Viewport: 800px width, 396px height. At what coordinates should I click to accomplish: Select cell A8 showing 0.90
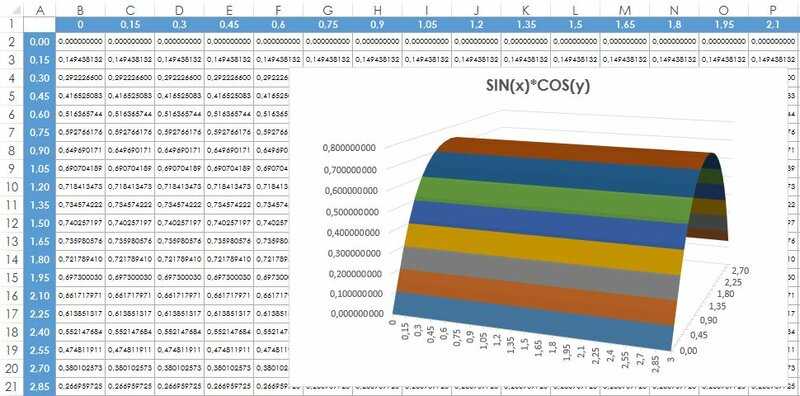tap(40, 151)
